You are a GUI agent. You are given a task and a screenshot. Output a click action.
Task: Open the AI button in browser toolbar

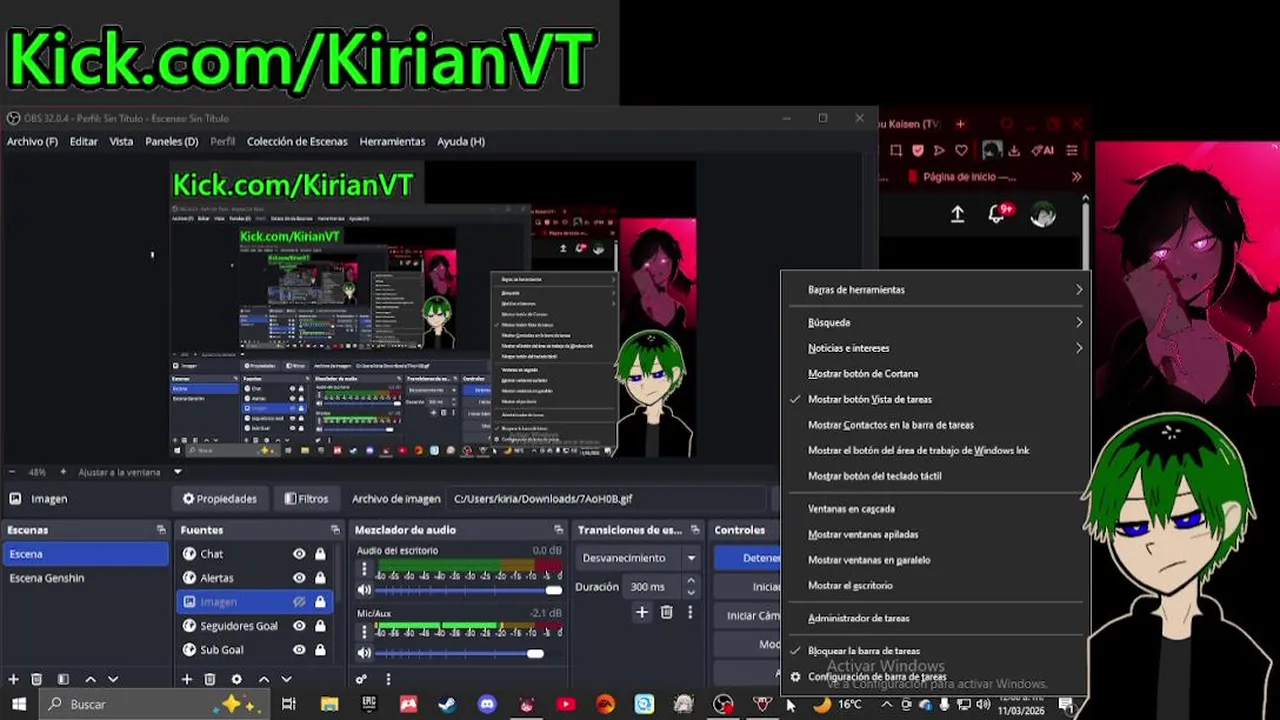pyautogui.click(x=1043, y=150)
